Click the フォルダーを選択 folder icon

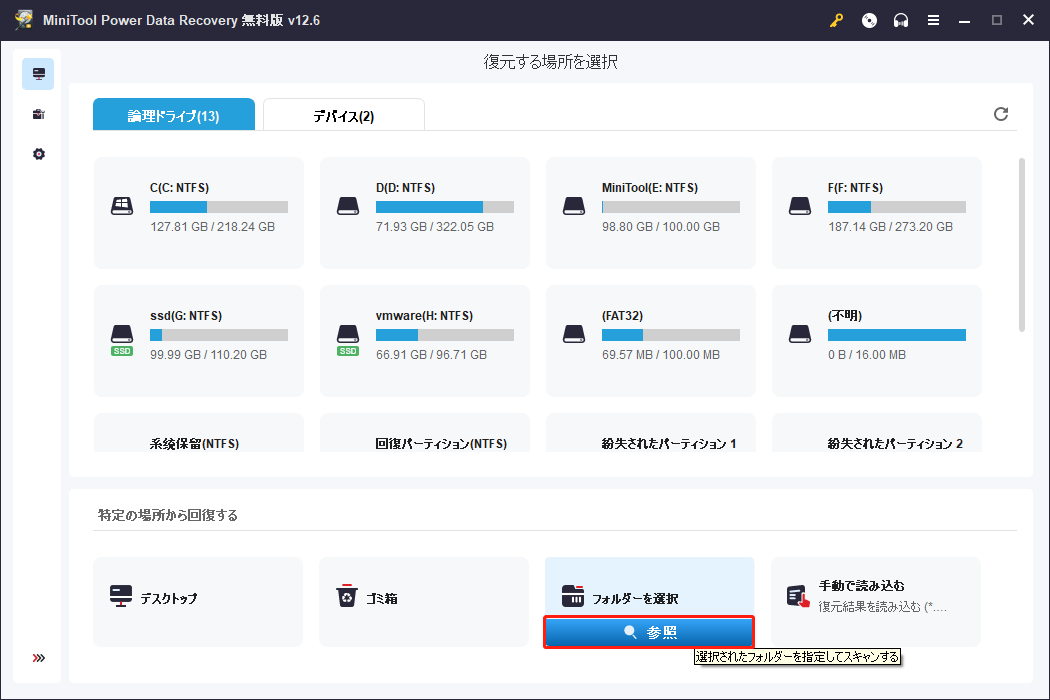573,596
